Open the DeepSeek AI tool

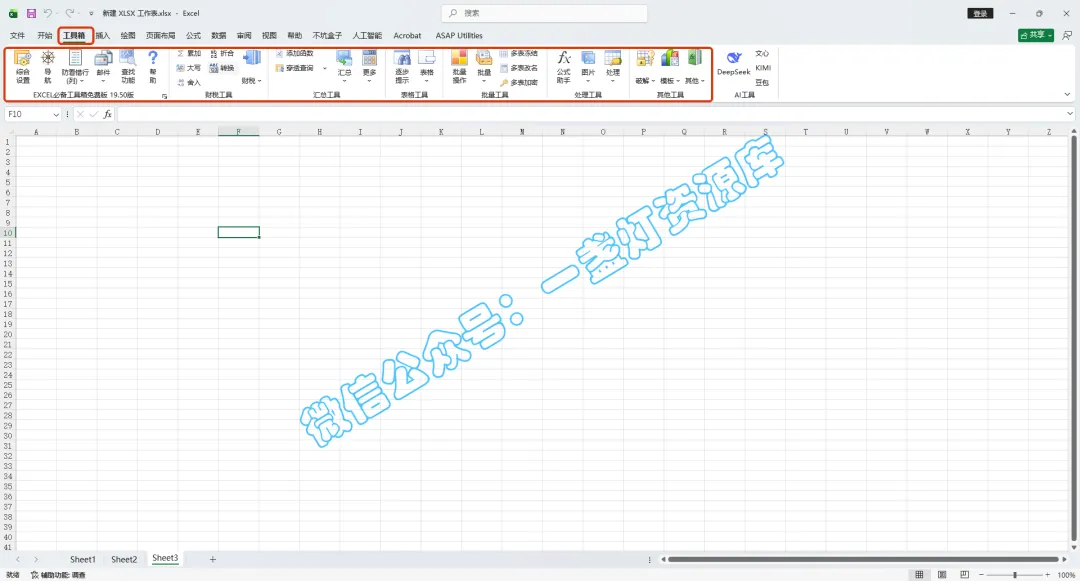click(x=734, y=63)
